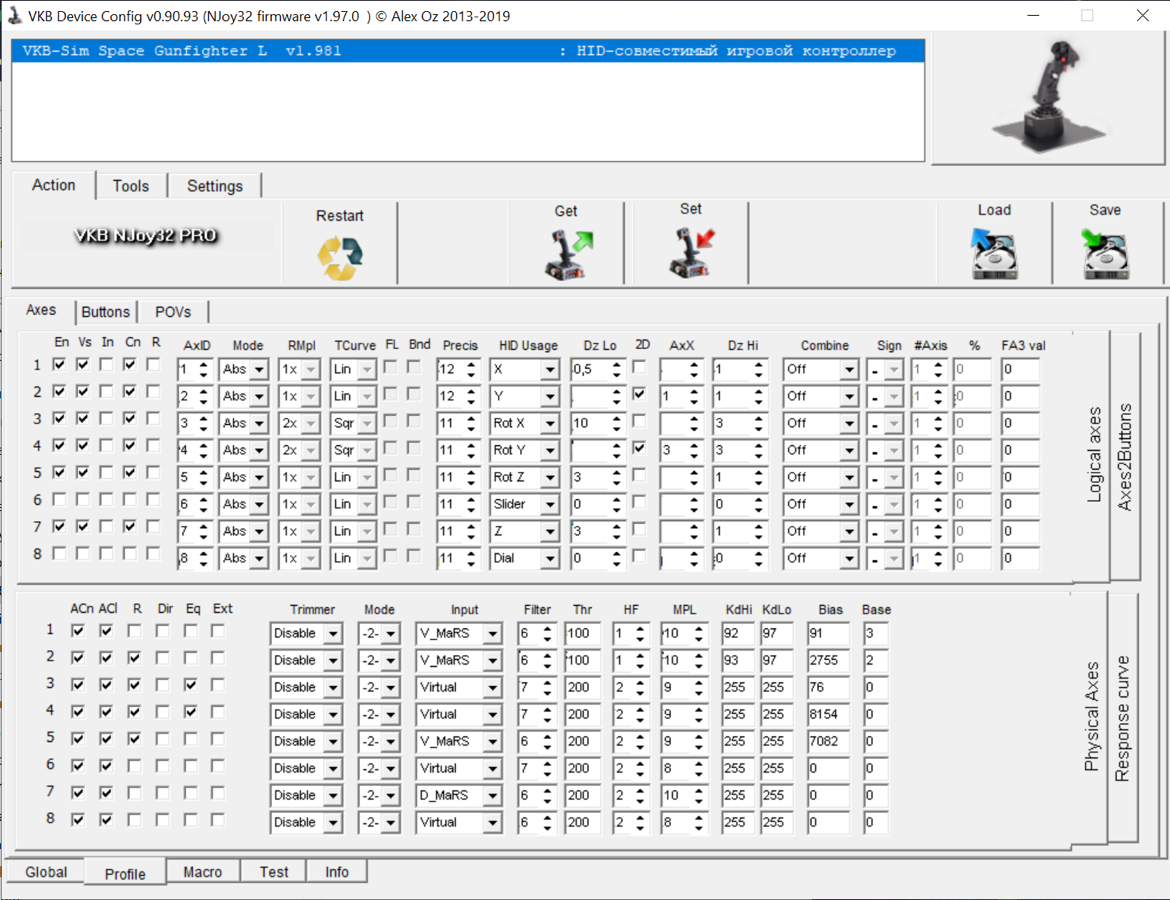Open Combine dropdown for logical axis 2
This screenshot has width=1170, height=900.
(849, 396)
